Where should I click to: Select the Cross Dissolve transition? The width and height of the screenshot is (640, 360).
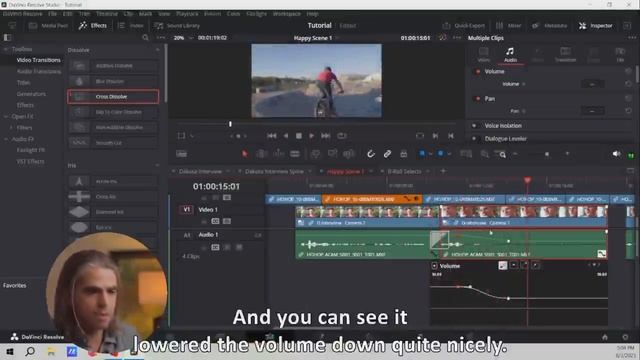113,97
